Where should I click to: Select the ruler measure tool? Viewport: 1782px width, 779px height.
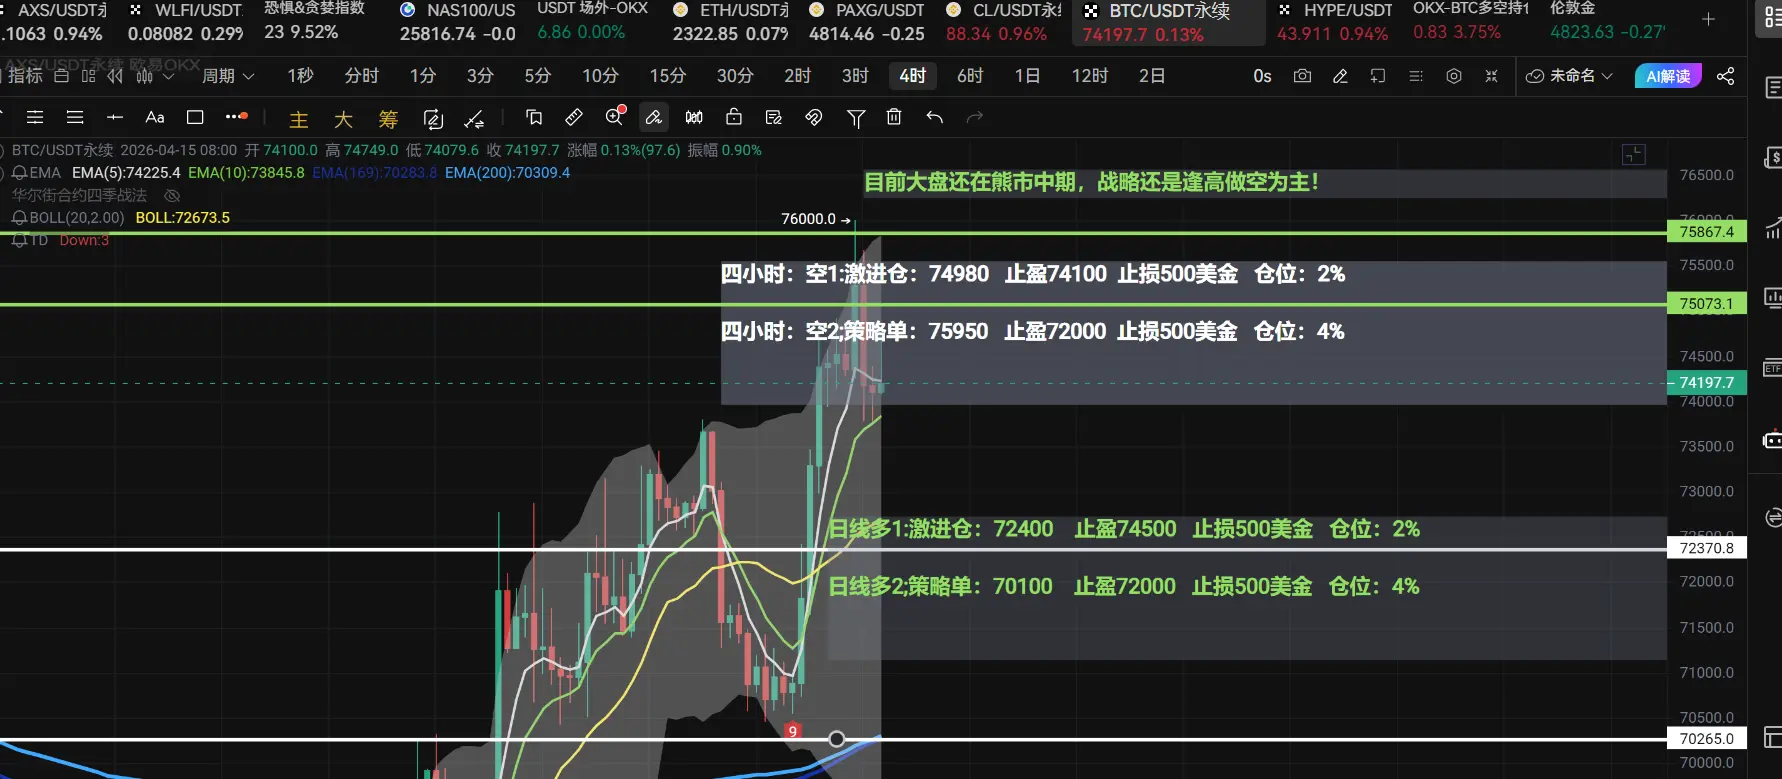click(574, 117)
